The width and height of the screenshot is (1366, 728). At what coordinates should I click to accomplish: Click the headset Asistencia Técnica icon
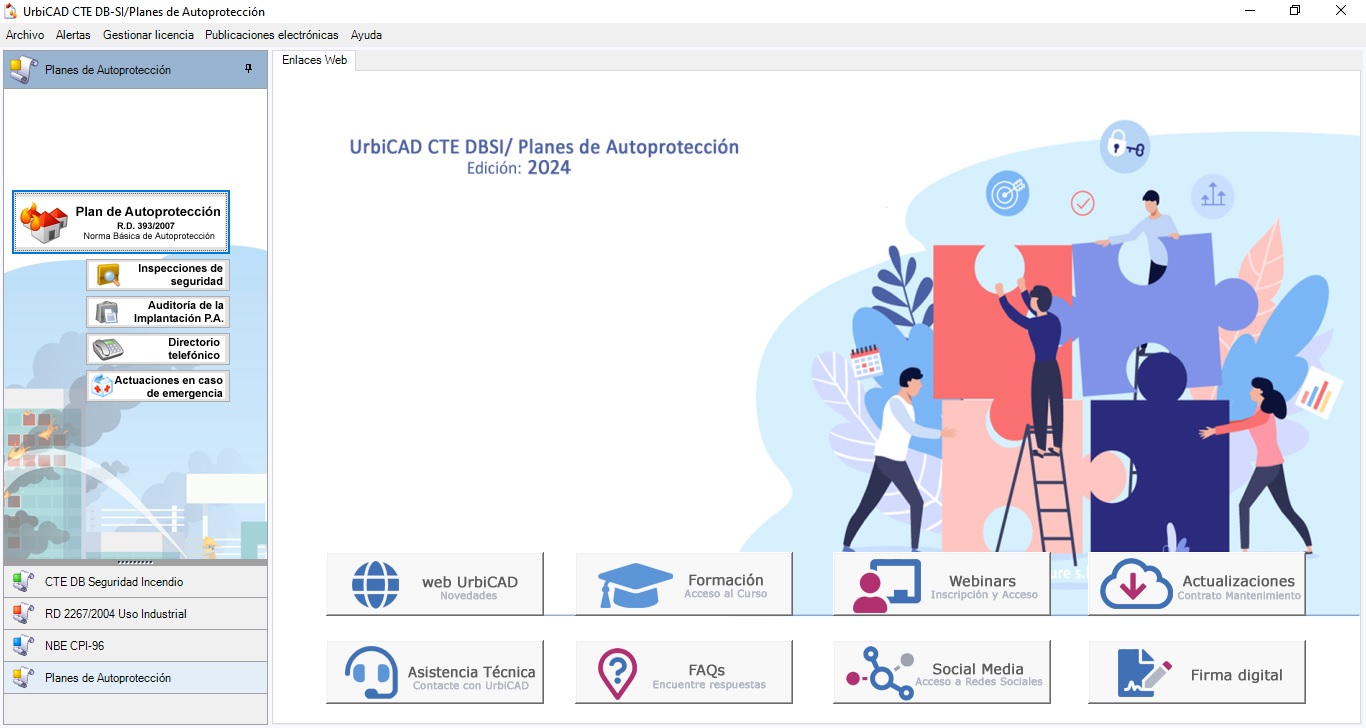[x=371, y=673]
